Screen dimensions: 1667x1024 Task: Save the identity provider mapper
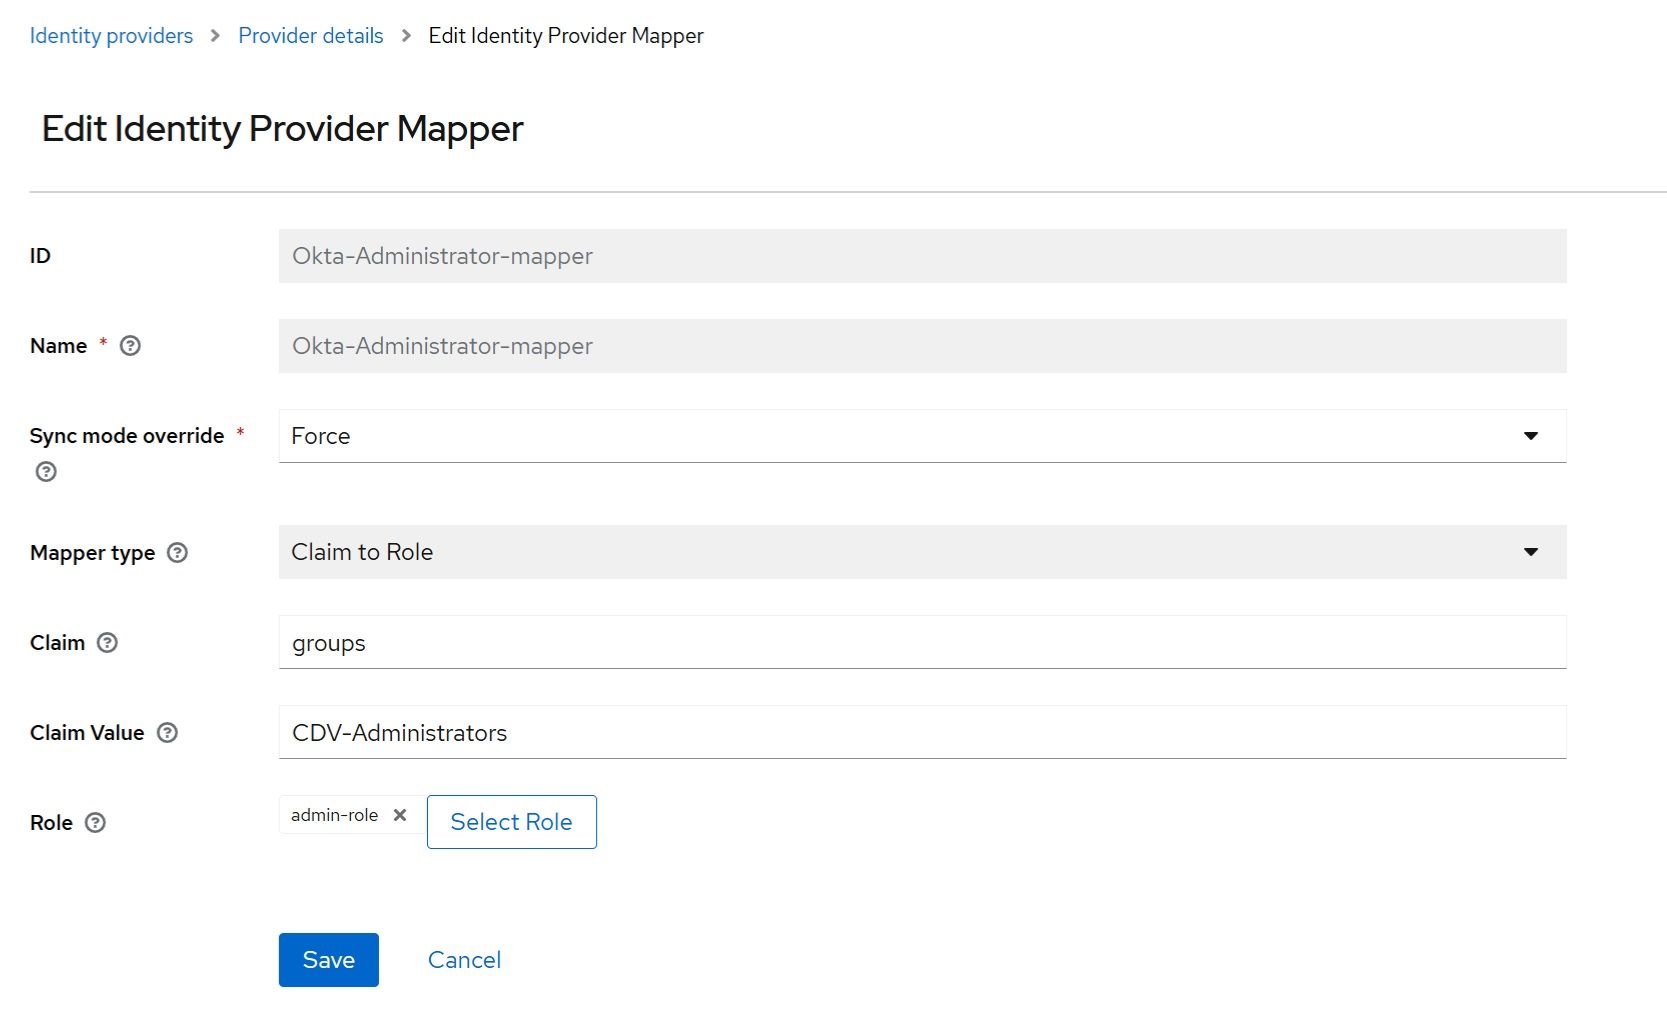(x=328, y=960)
